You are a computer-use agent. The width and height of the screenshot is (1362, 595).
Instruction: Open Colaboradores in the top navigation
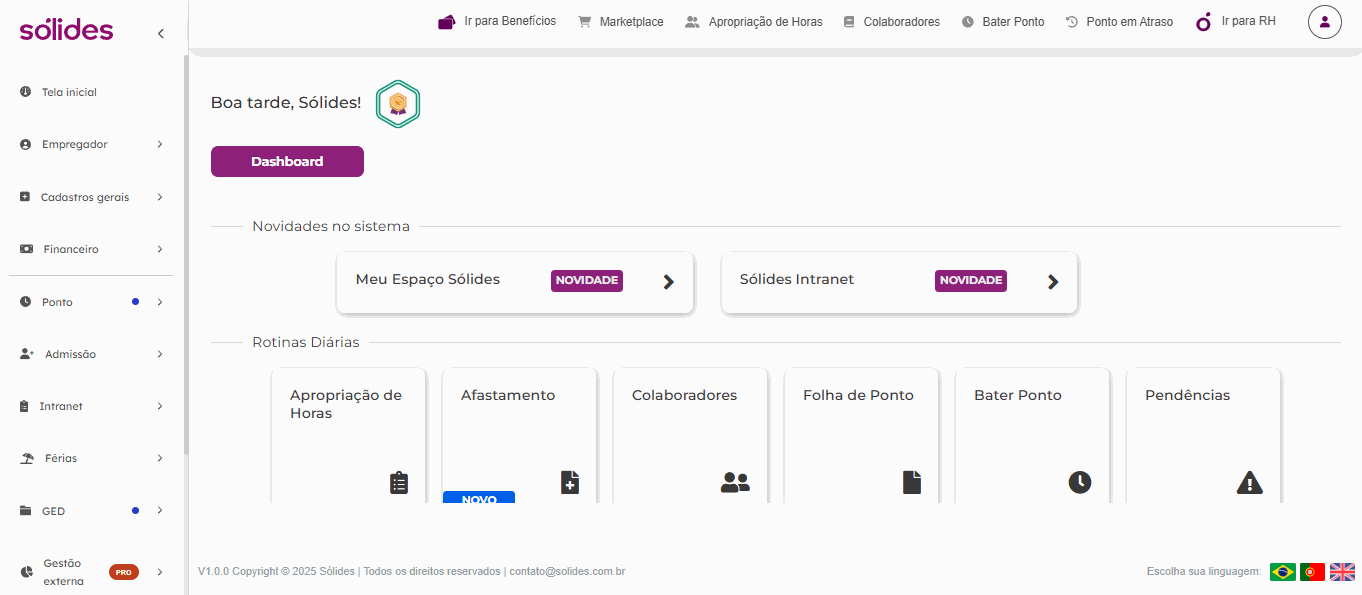coord(891,22)
